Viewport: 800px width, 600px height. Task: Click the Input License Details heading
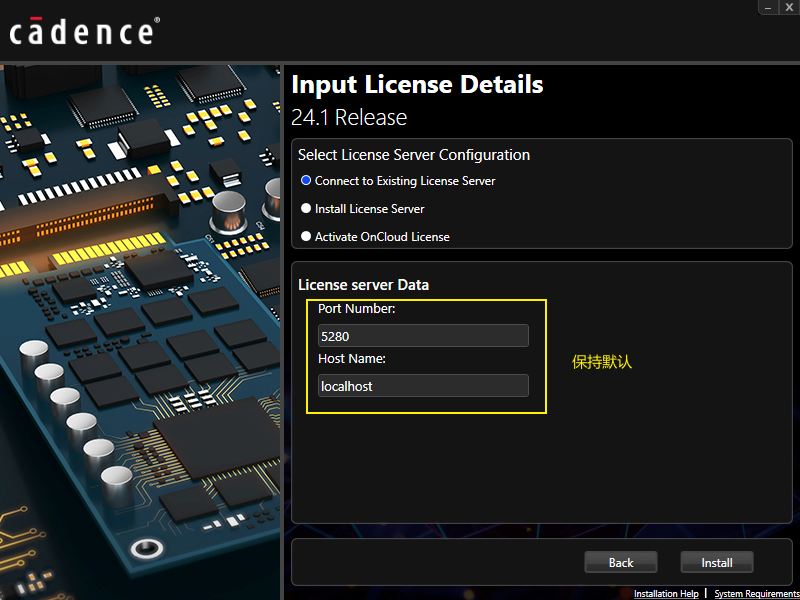point(417,84)
